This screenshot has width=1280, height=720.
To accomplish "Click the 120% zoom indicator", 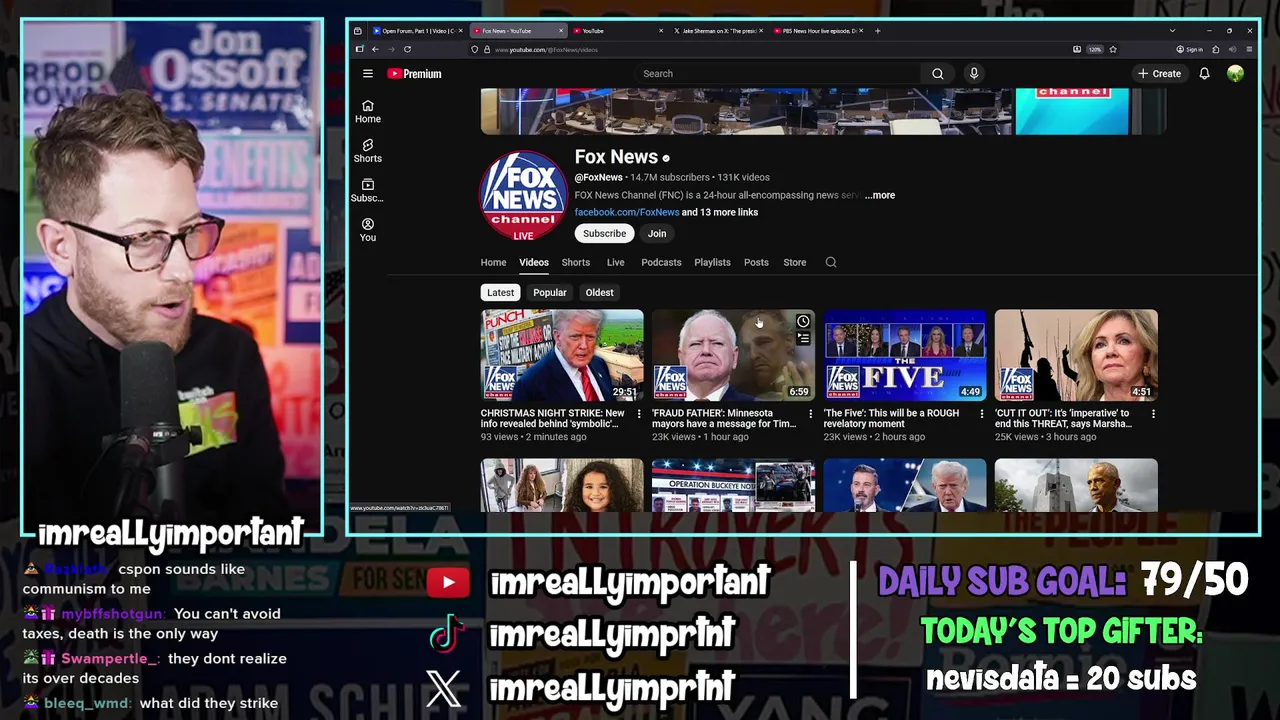I will pyautogui.click(x=1095, y=49).
